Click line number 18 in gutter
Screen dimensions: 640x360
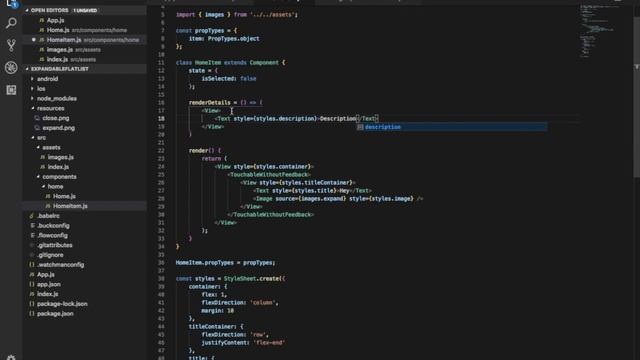pyautogui.click(x=161, y=119)
